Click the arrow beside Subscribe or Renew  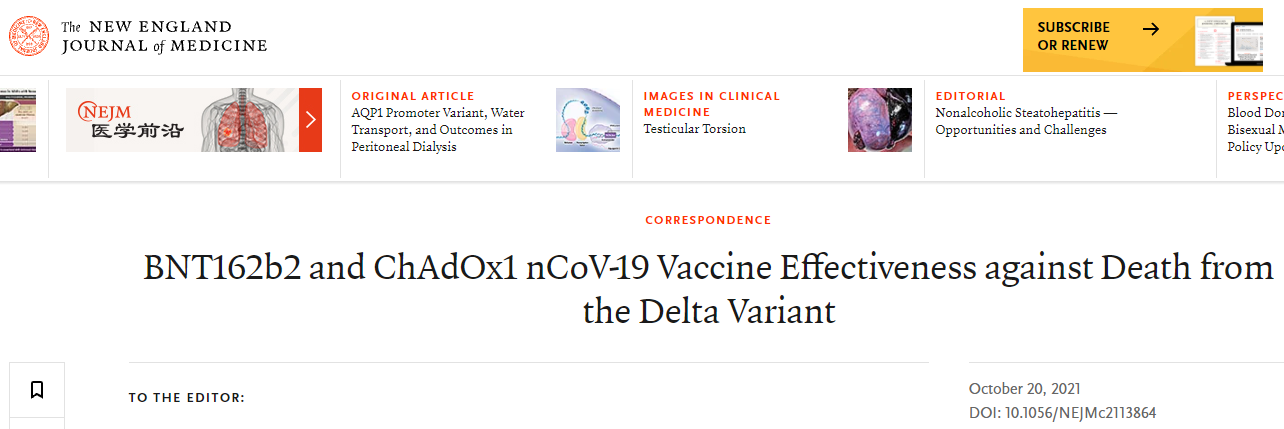click(1151, 29)
